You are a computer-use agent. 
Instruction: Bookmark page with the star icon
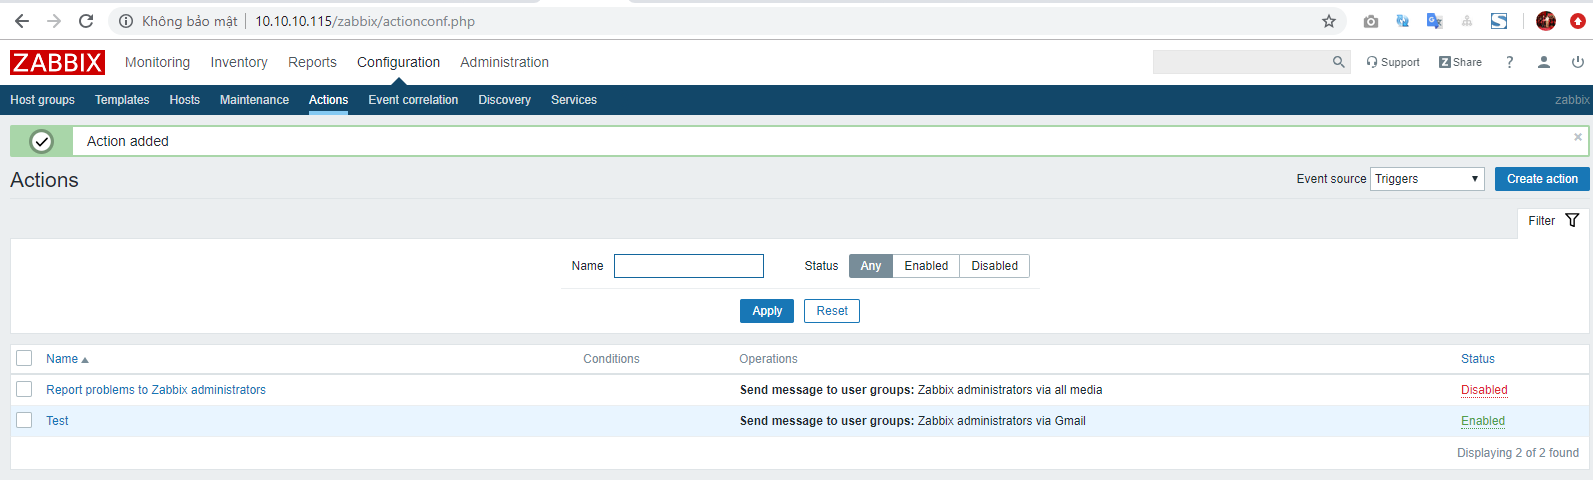click(1328, 21)
